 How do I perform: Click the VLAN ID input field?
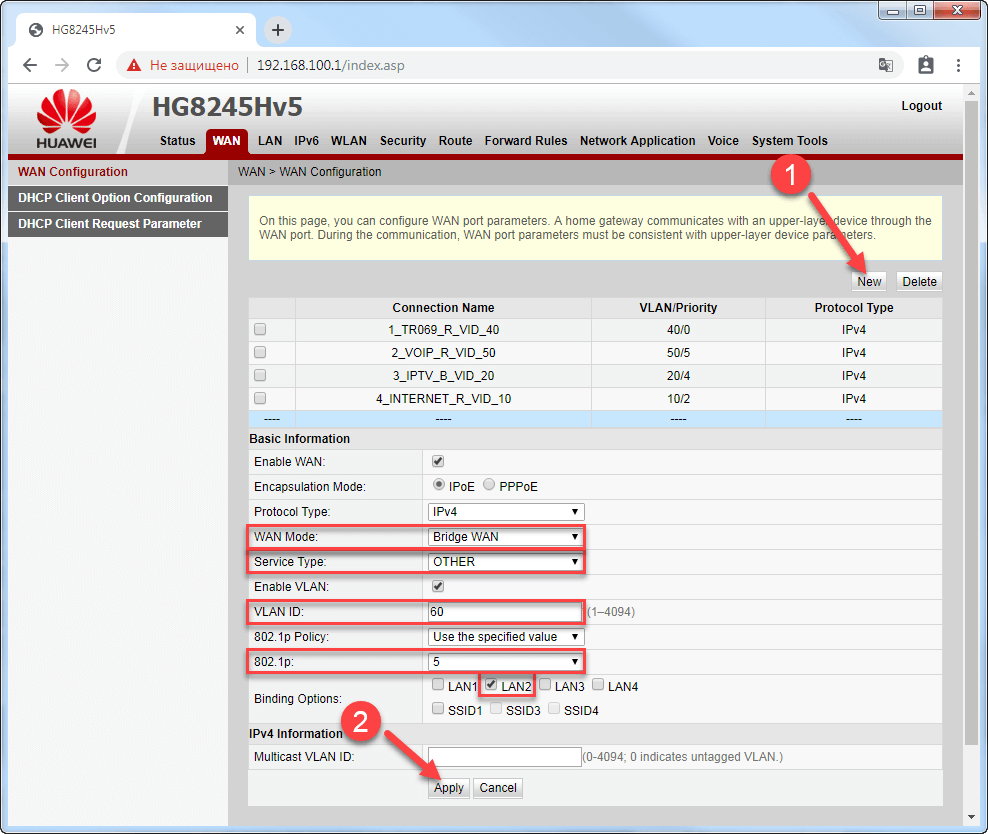tap(505, 612)
